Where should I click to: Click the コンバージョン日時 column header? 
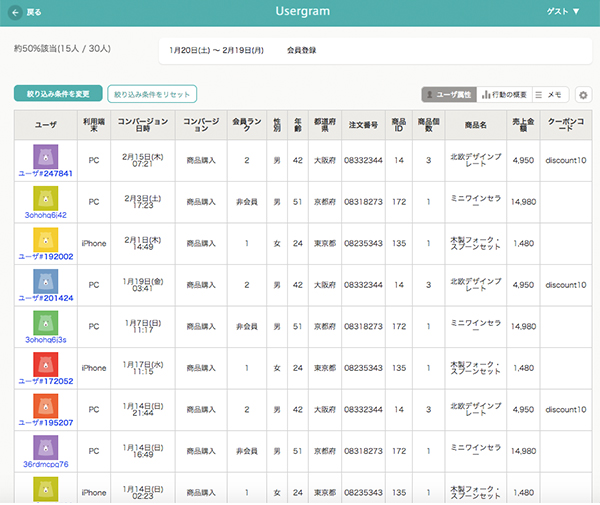click(143, 125)
